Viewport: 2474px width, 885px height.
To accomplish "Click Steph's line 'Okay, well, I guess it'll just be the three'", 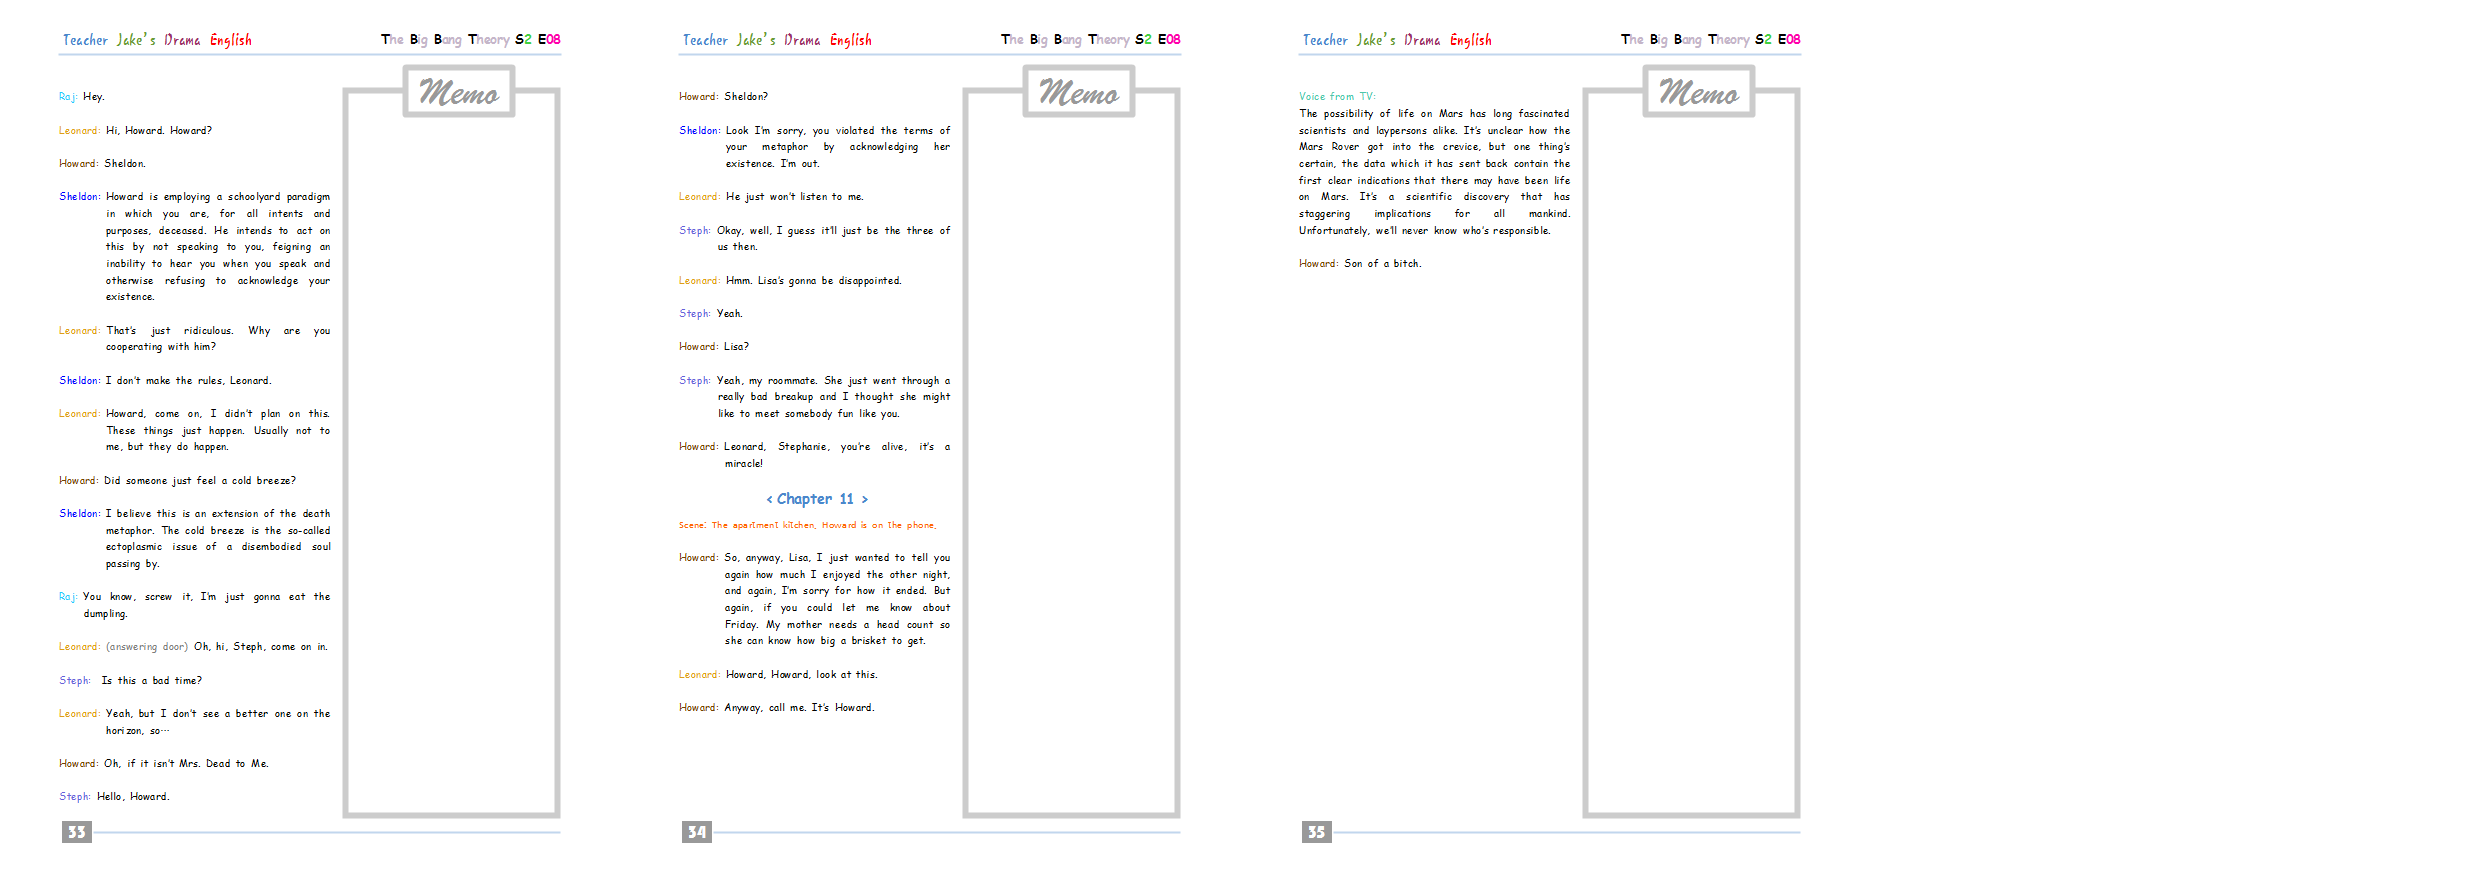I will click(814, 239).
